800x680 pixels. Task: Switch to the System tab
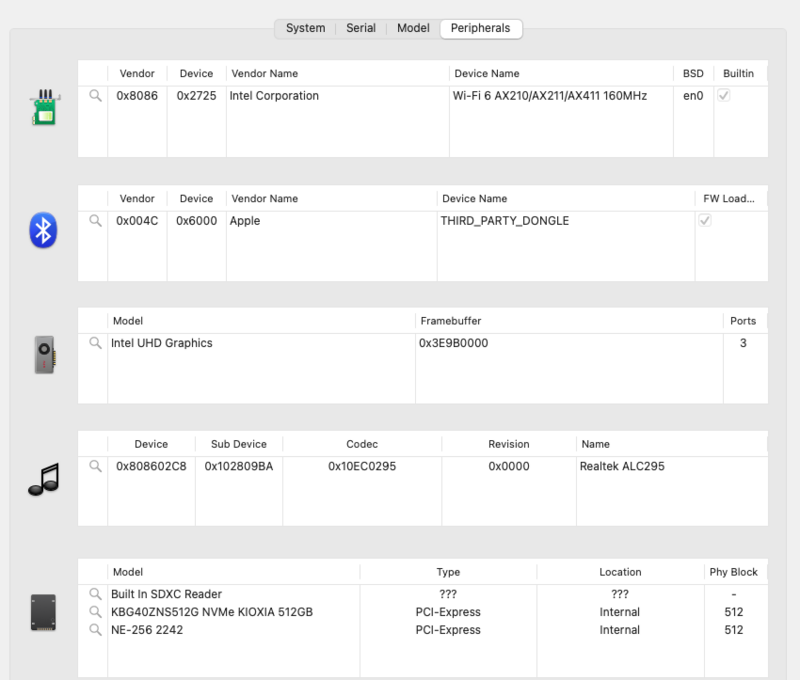[305, 28]
